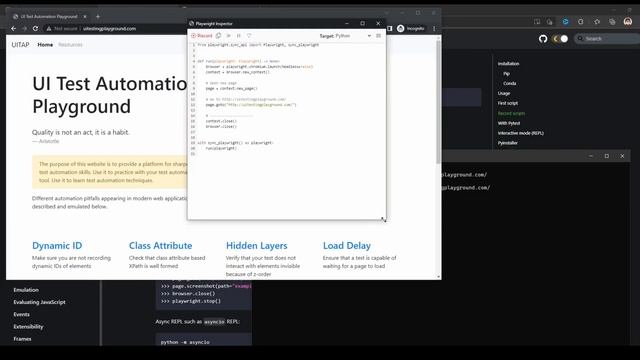Open the Class Attribute link

coord(160,246)
